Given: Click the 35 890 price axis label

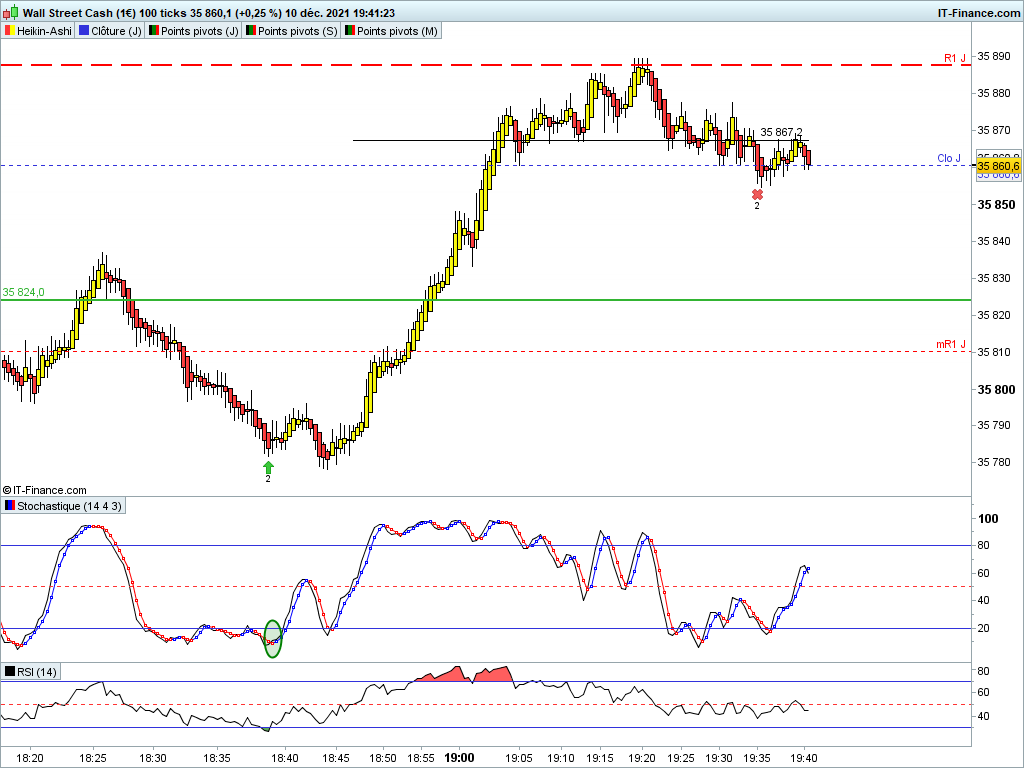Looking at the screenshot, I should click(993, 56).
